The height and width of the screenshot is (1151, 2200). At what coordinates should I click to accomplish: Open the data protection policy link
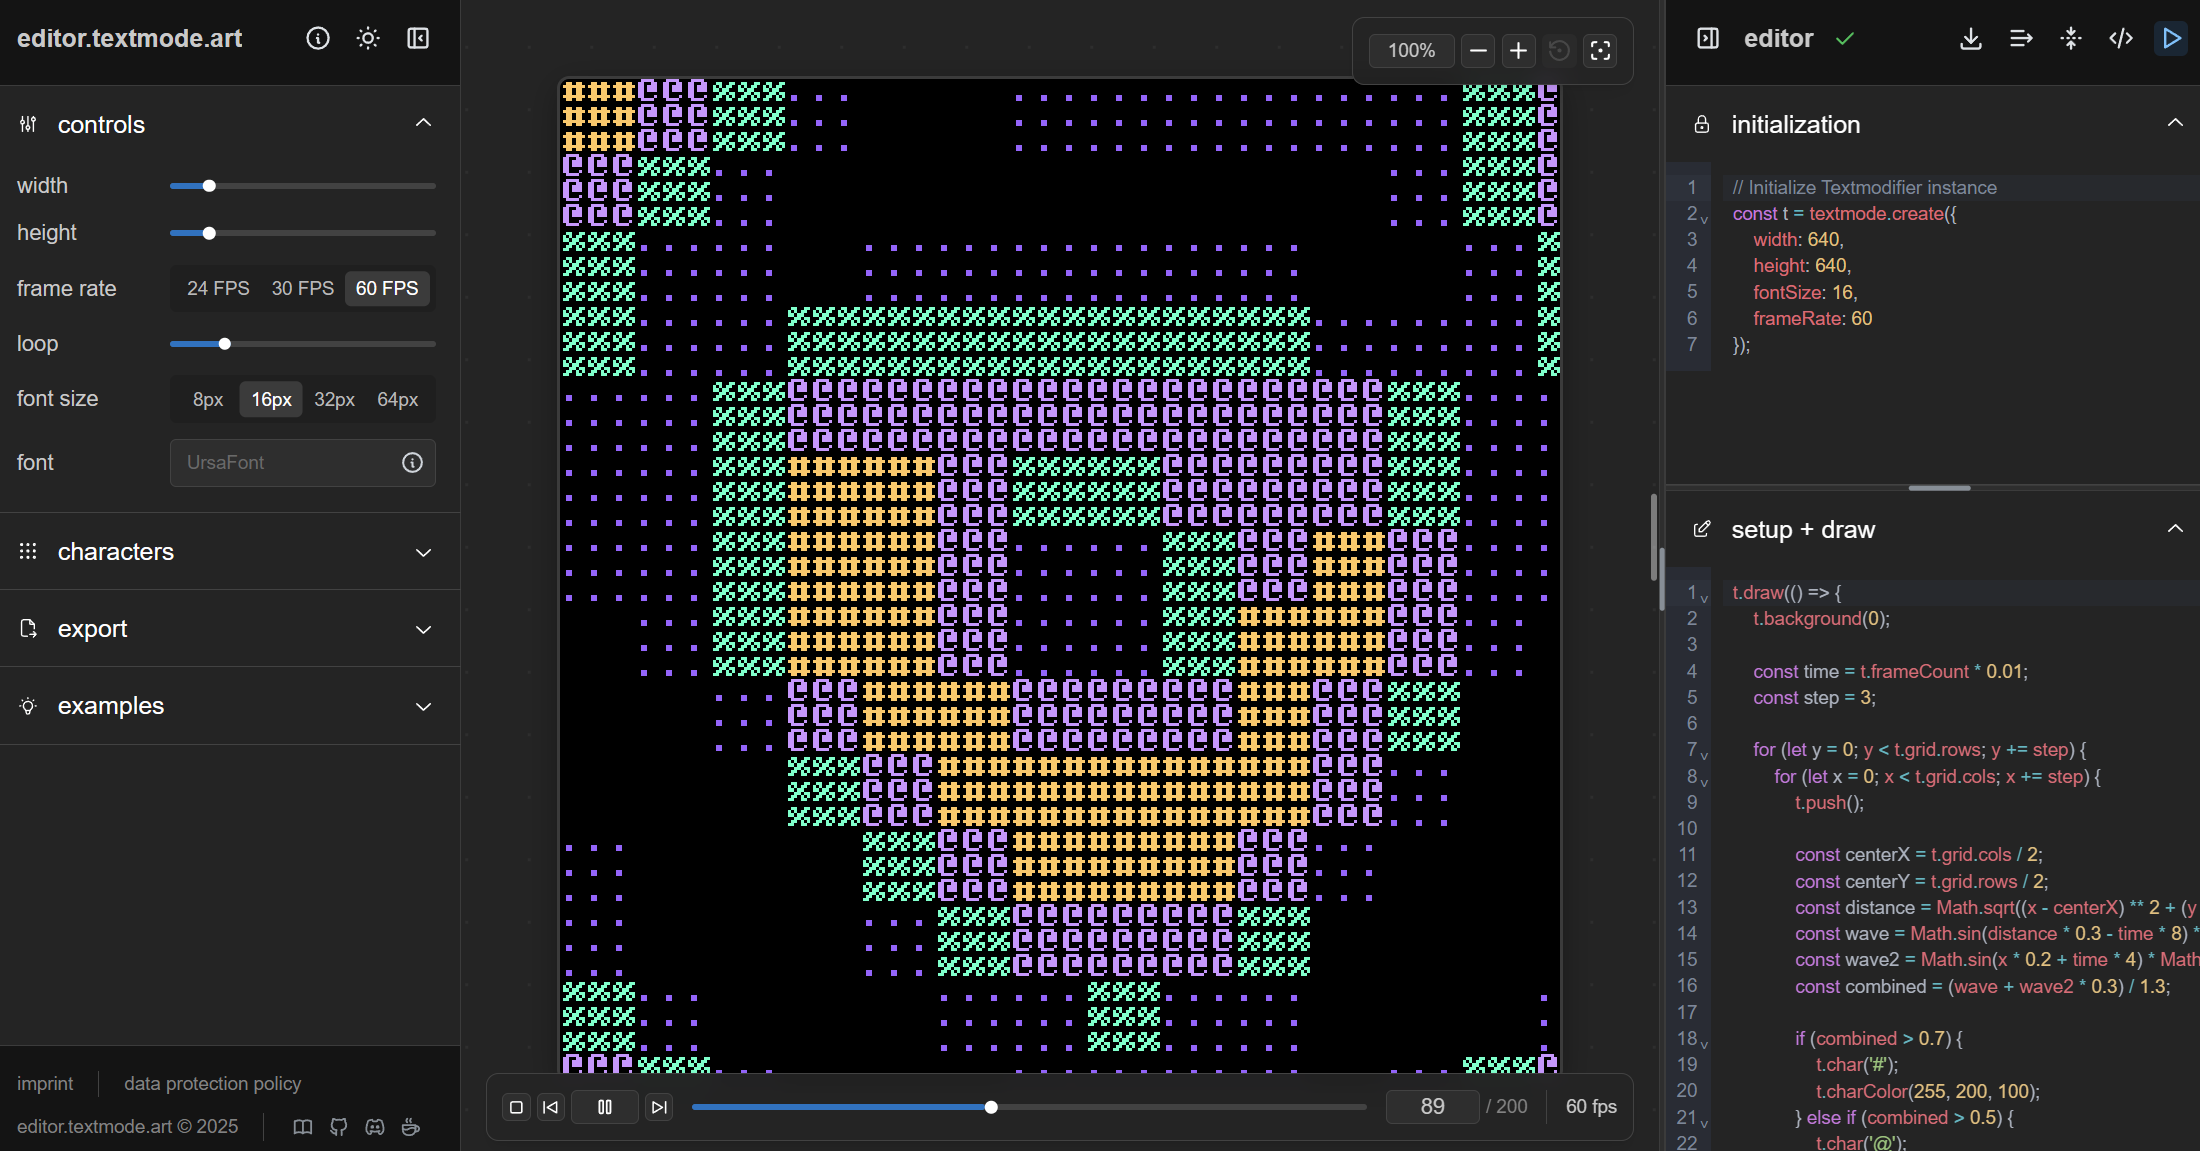tap(212, 1083)
